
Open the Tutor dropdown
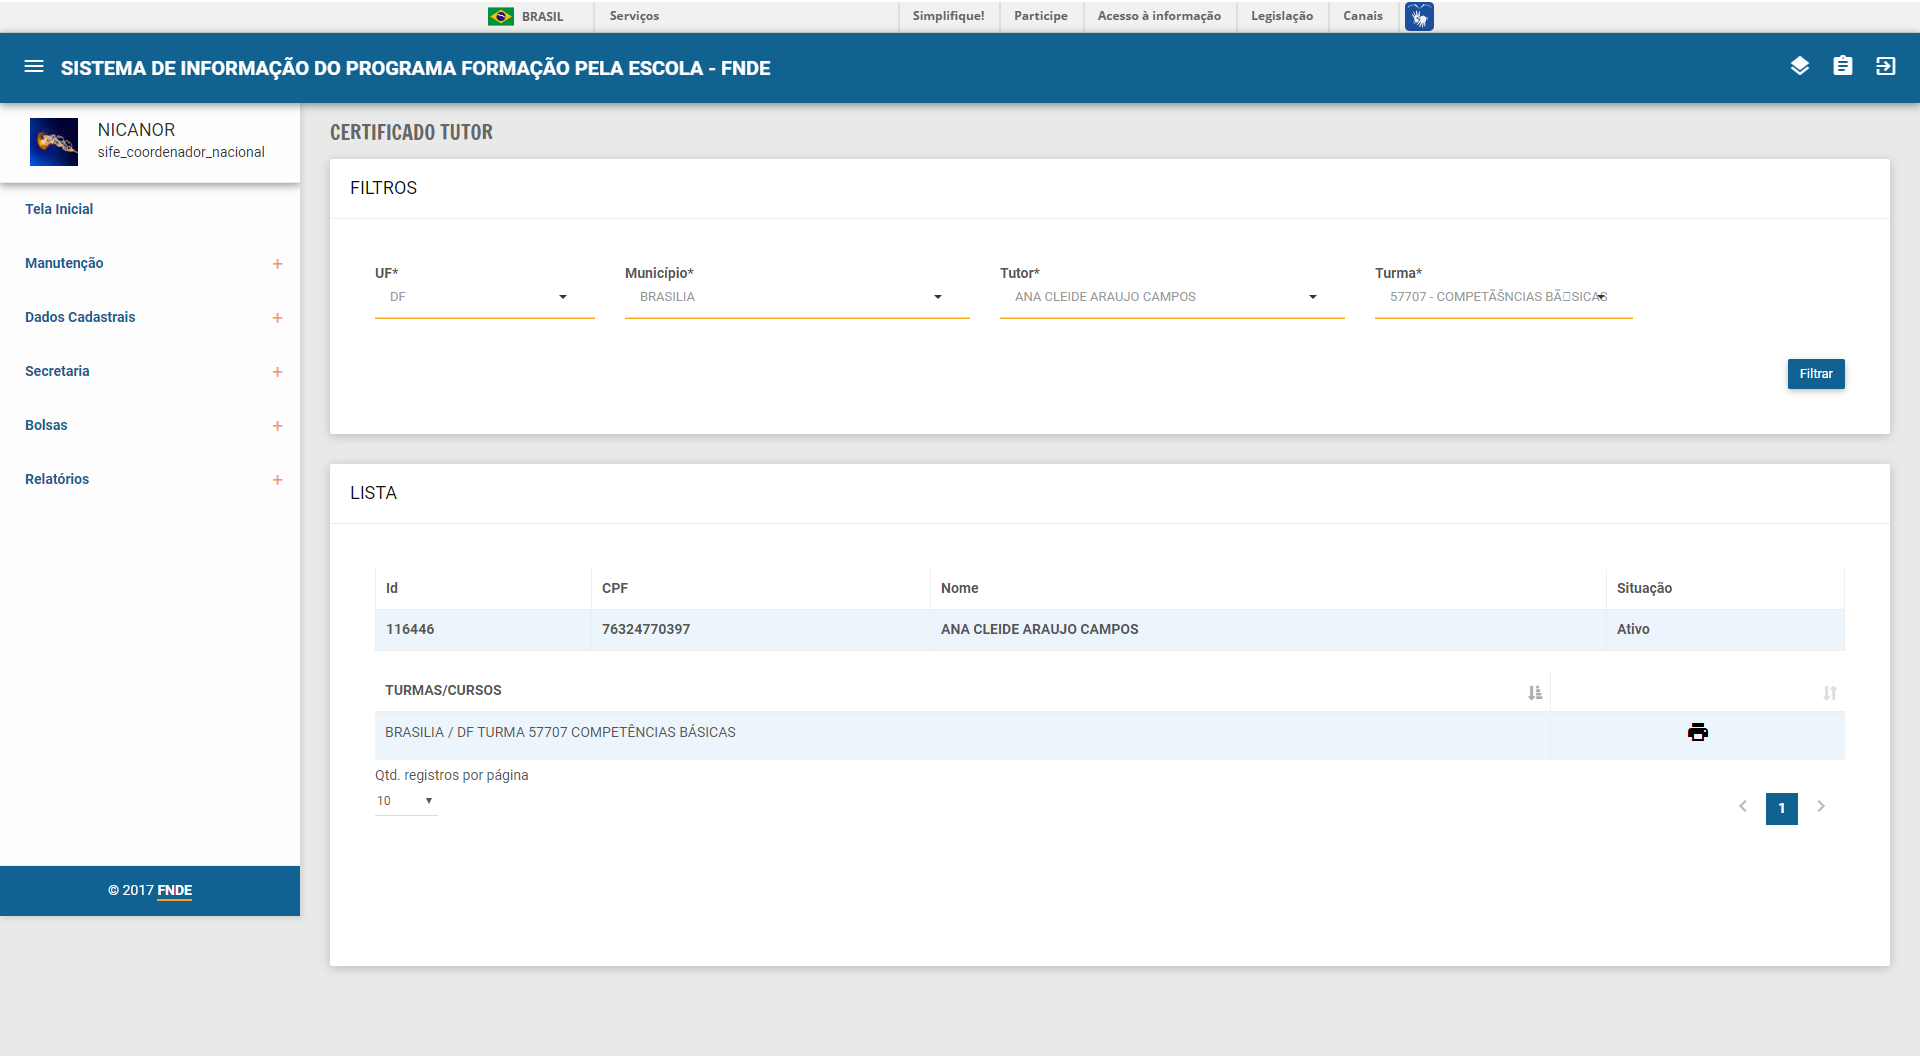(x=1171, y=297)
